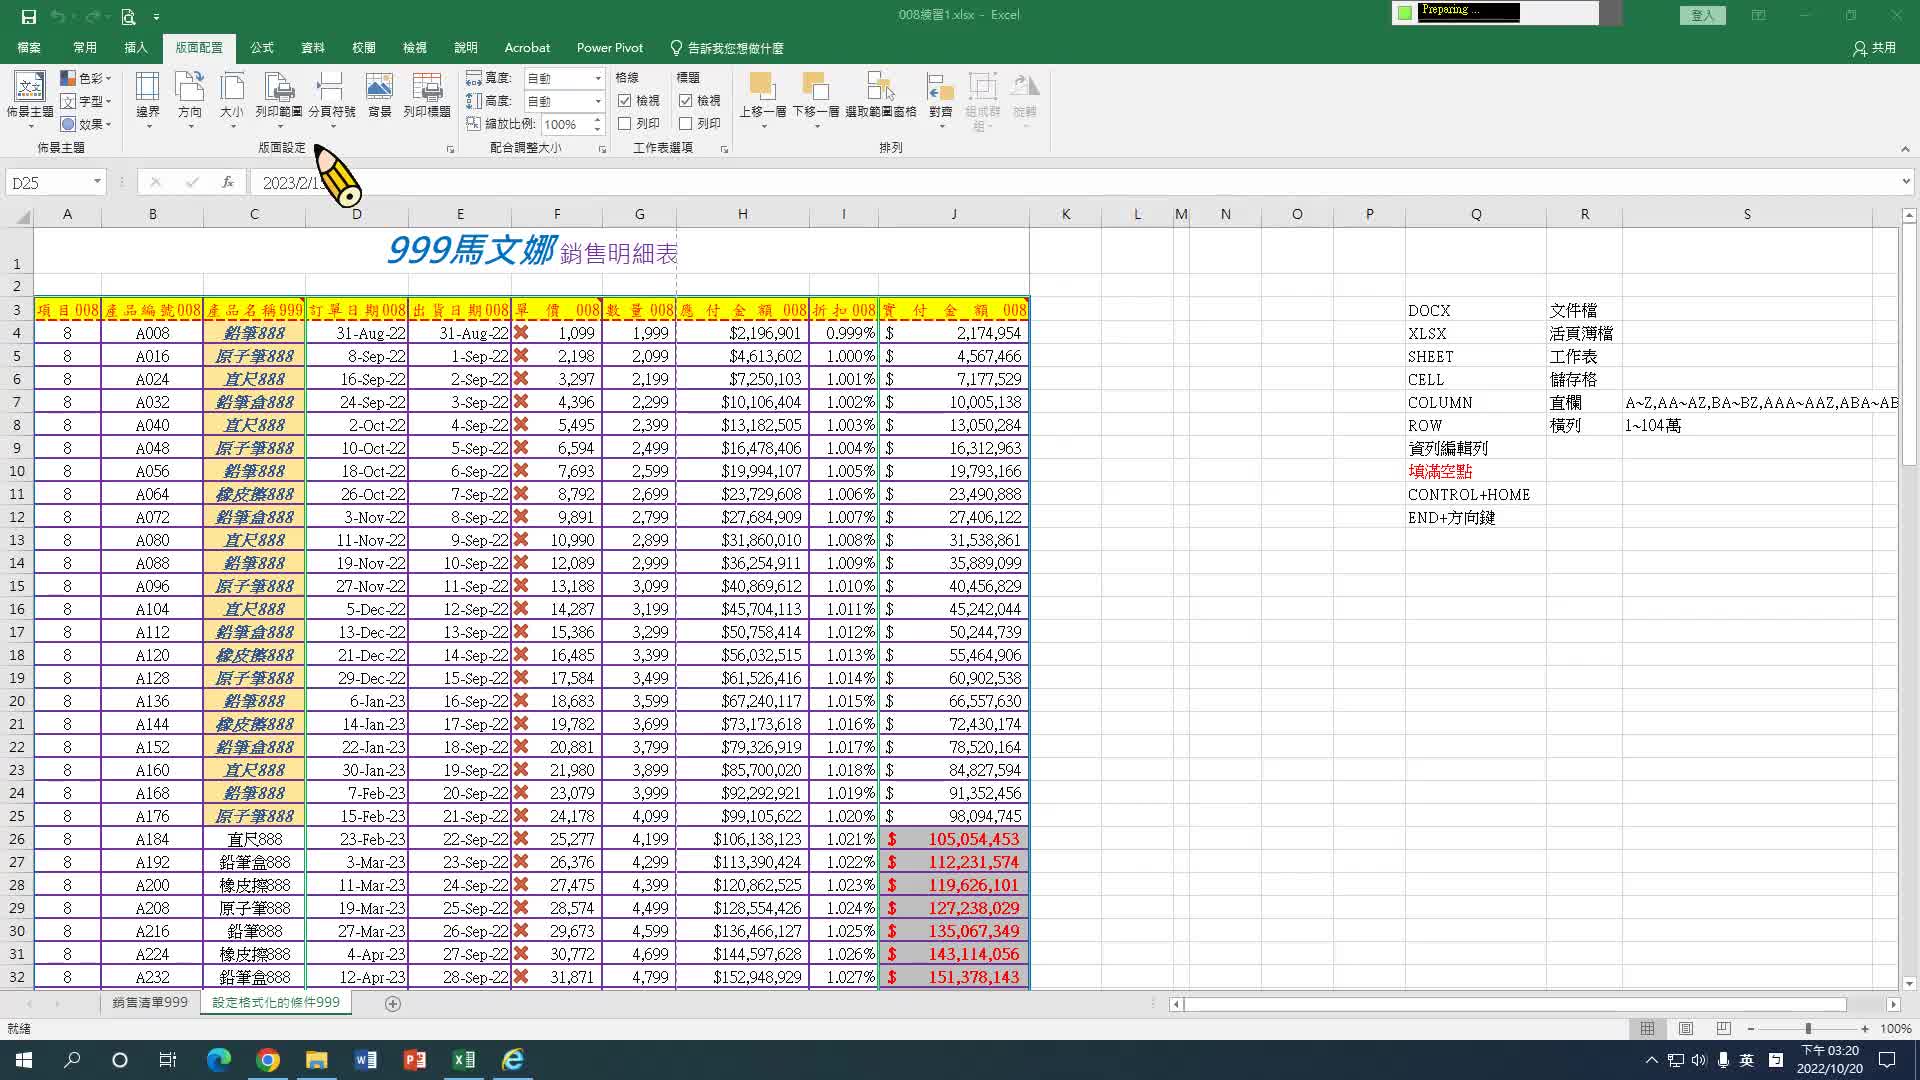The width and height of the screenshot is (1920, 1080).
Task: Click the 登入 sign-in button
Action: (1702, 16)
